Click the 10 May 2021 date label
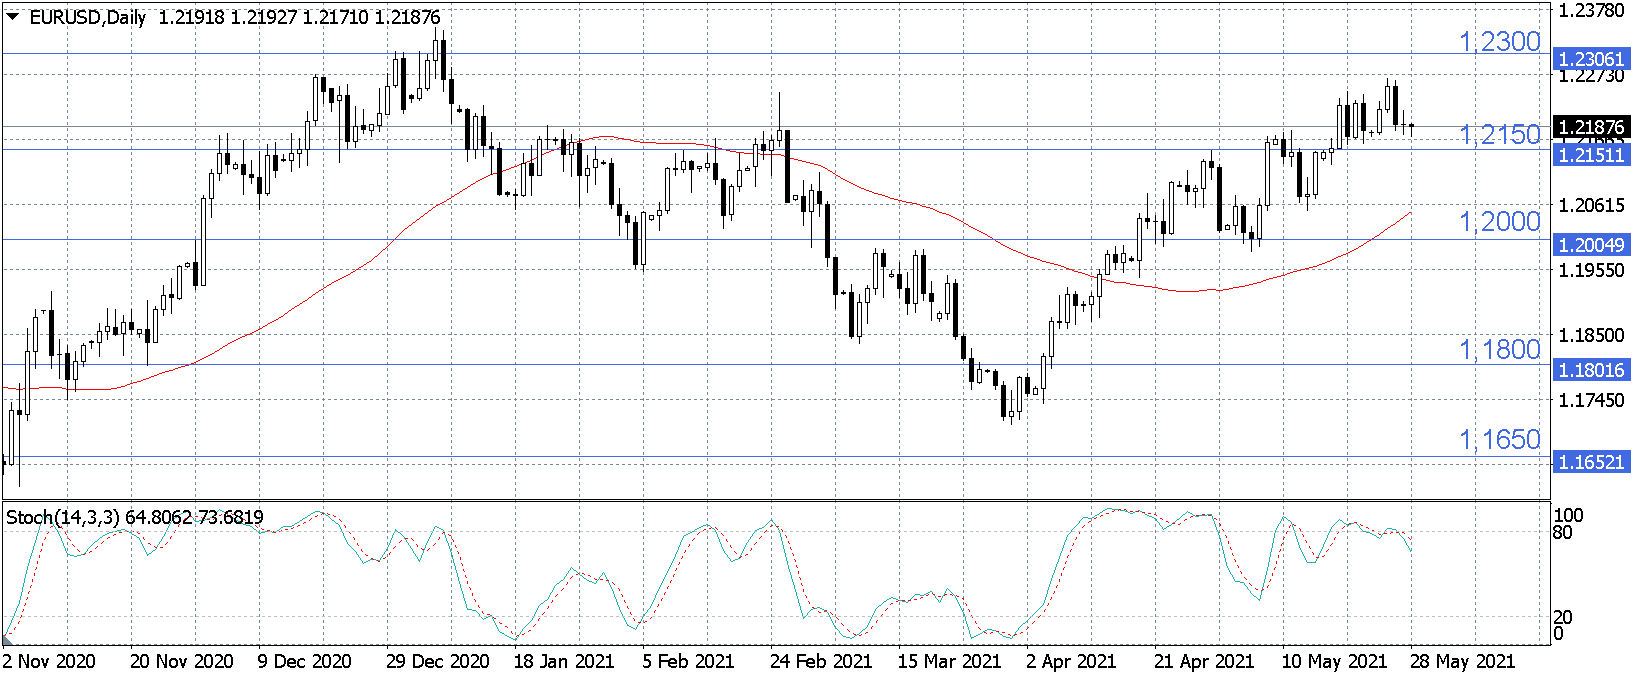Image resolution: width=1639 pixels, height=675 pixels. (1334, 661)
